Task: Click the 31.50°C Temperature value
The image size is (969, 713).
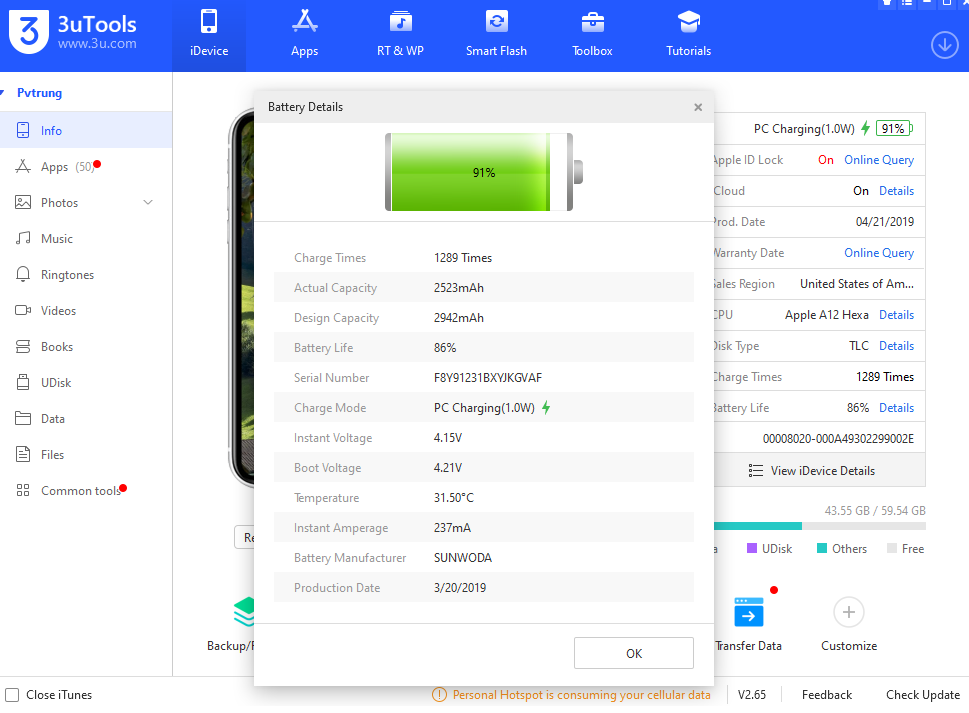Action: [454, 498]
